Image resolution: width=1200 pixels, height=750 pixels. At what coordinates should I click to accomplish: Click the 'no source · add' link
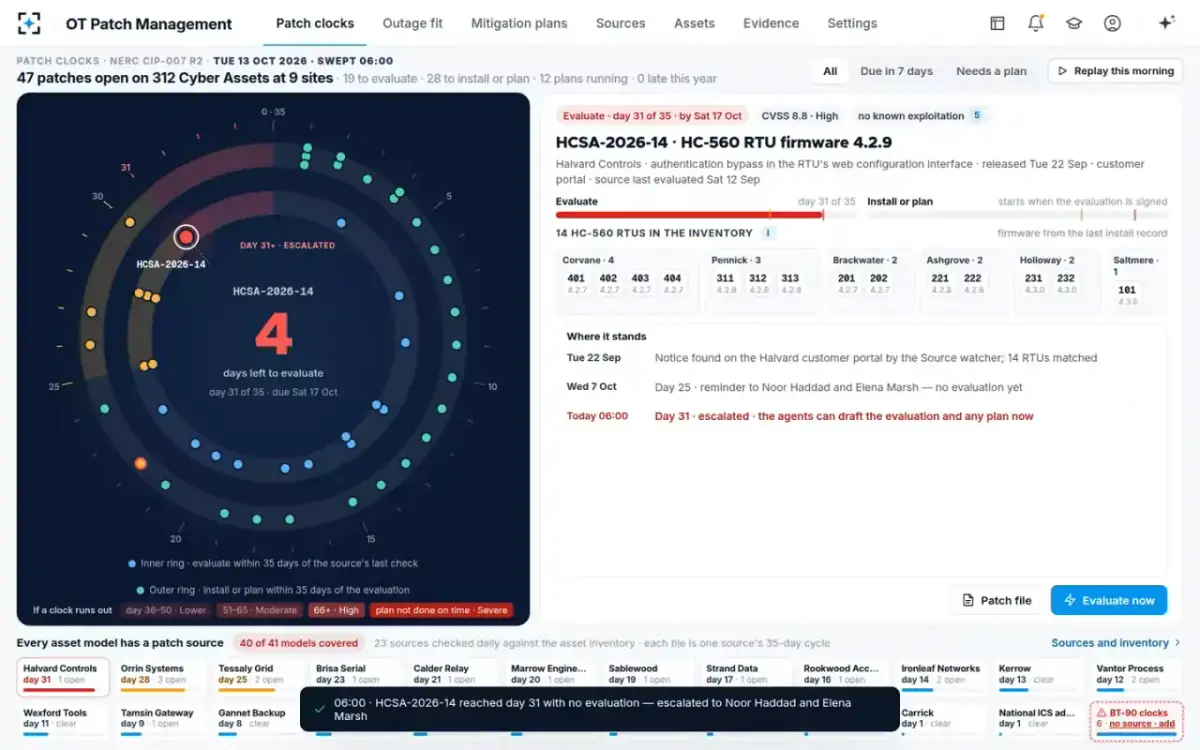click(1142, 724)
